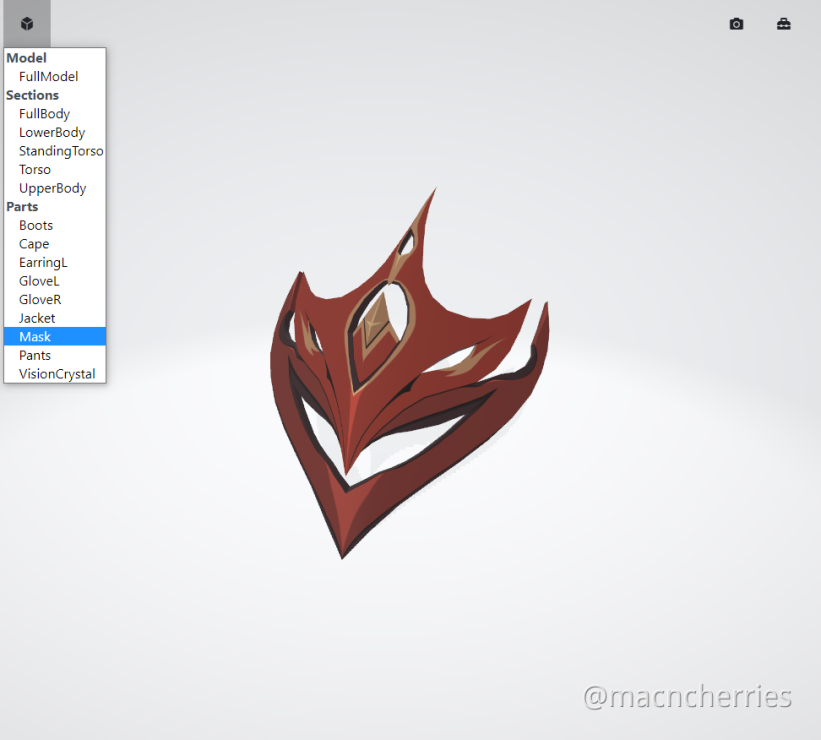This screenshot has width=821, height=740.
Task: Choose UpperBody from Sections
Action: tap(52, 189)
